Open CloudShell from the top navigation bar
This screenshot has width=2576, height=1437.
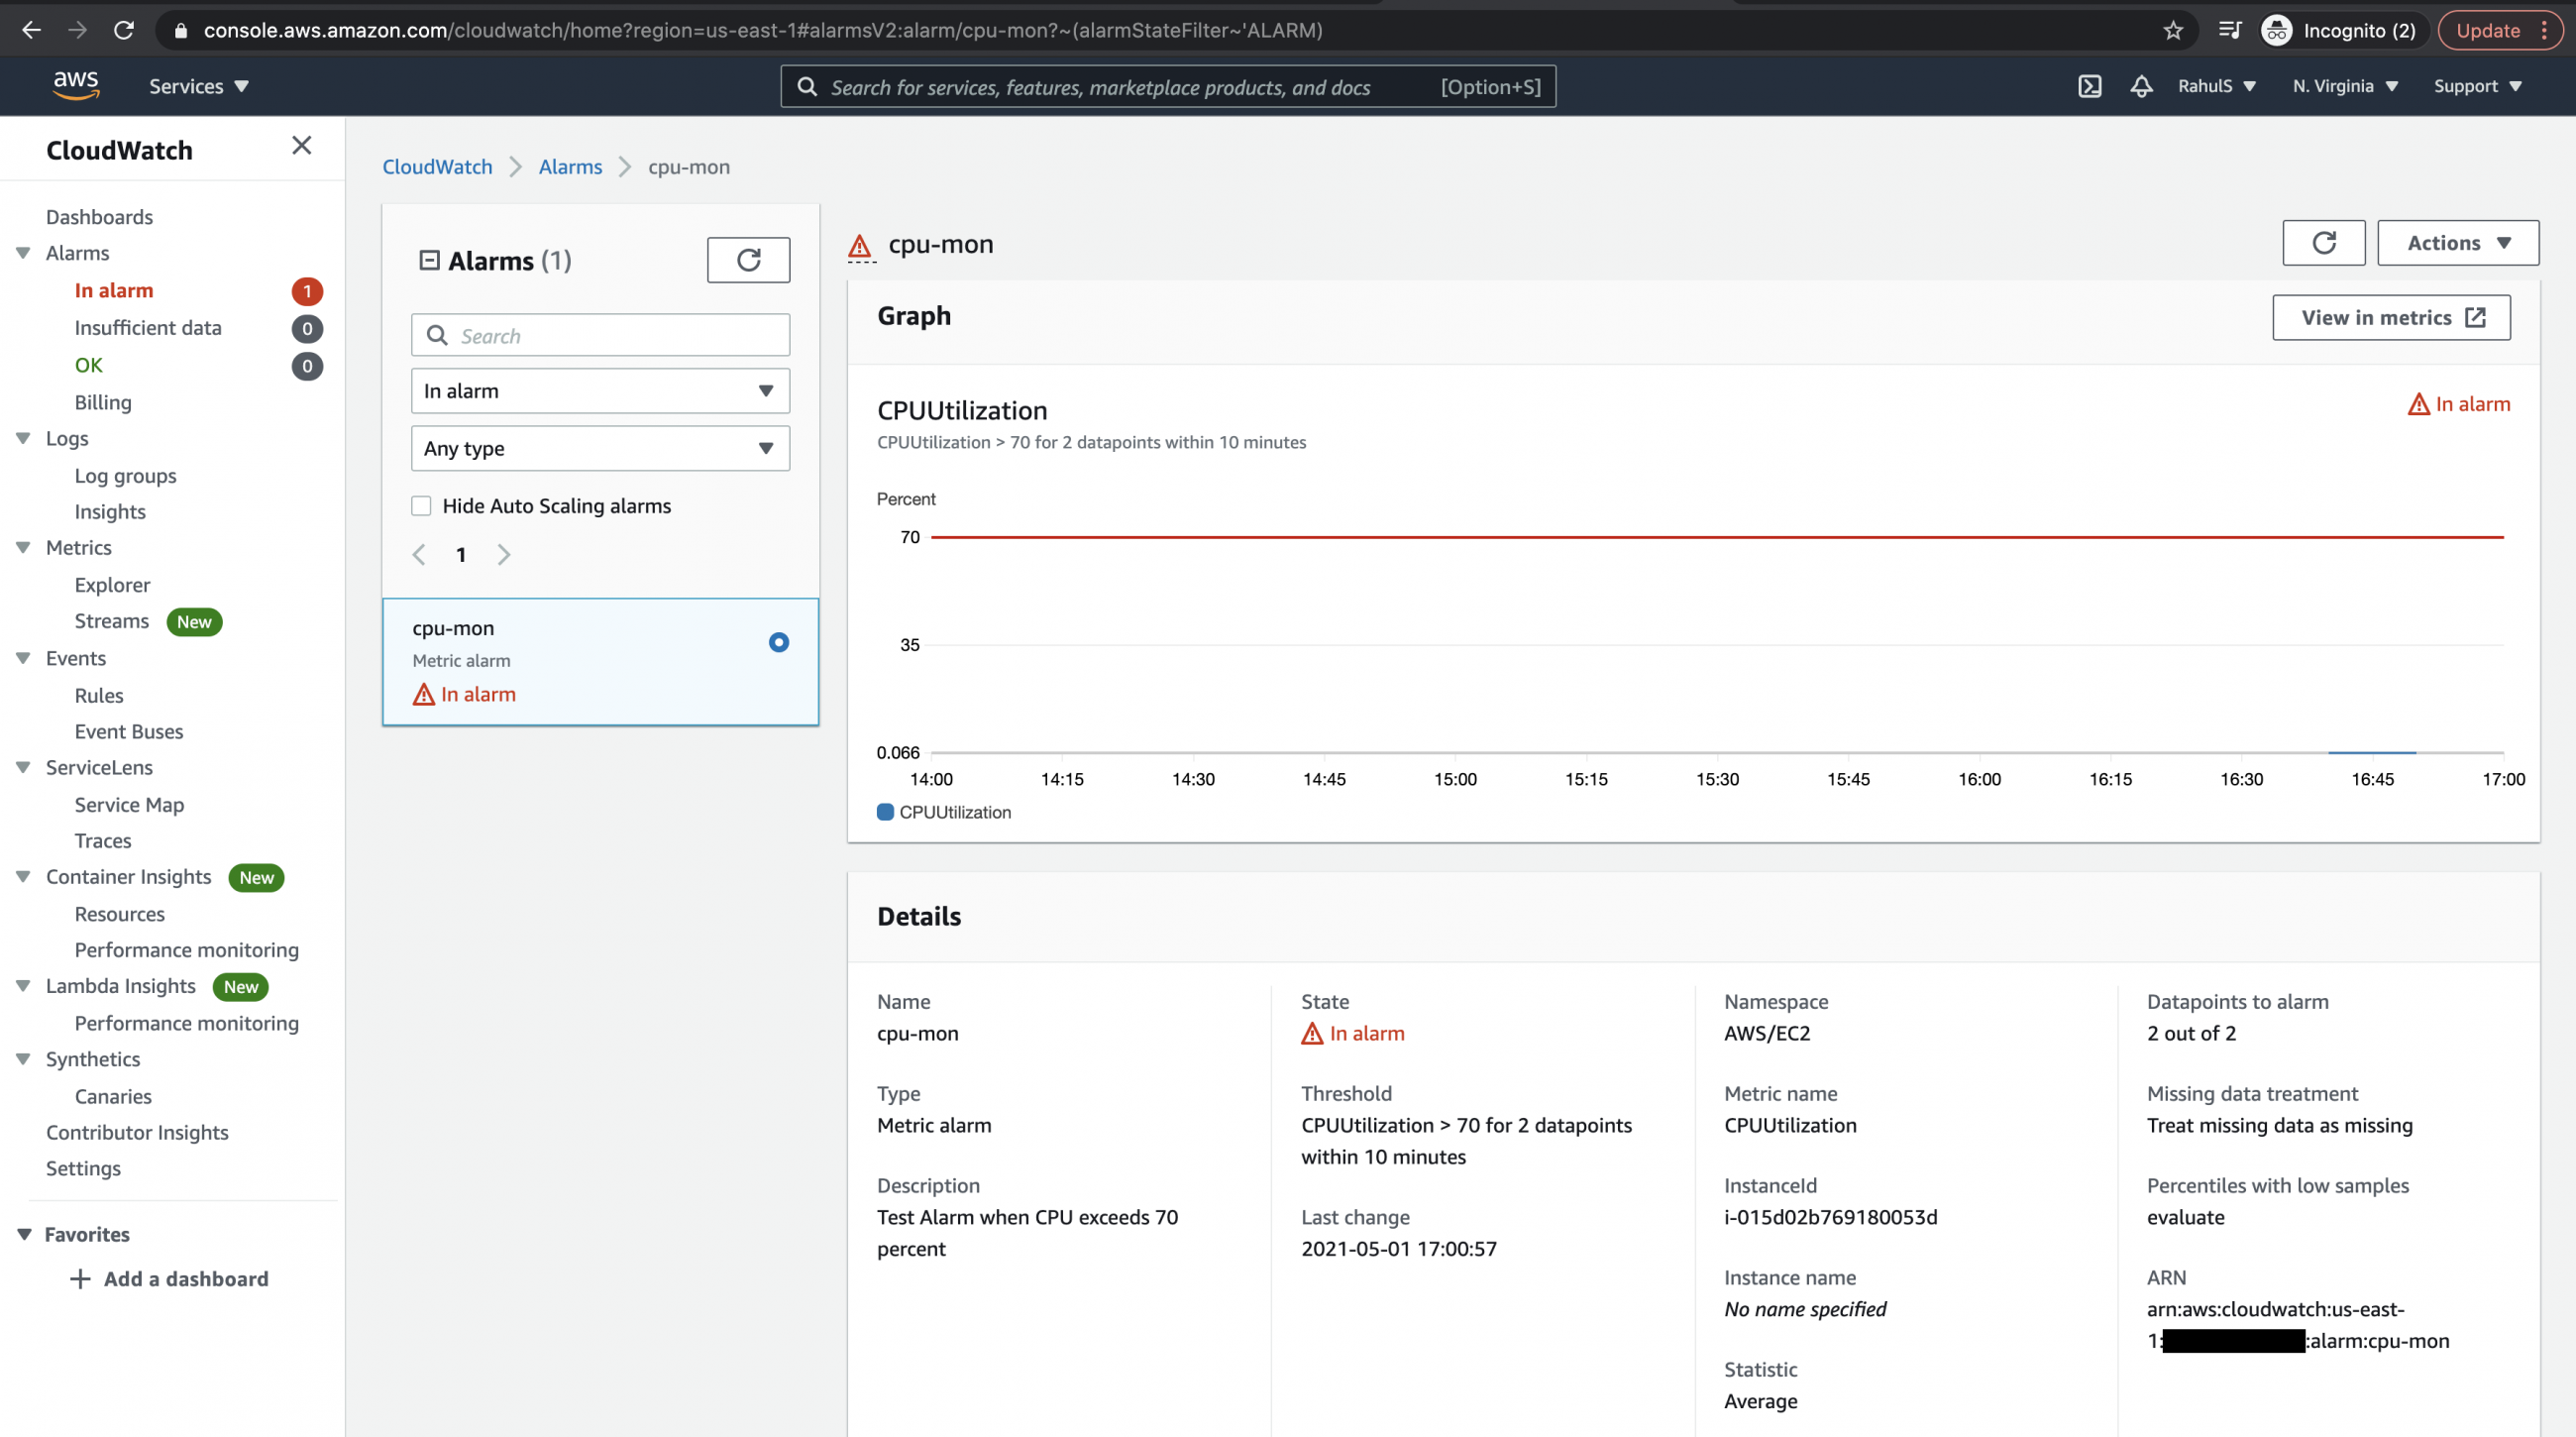[2089, 87]
